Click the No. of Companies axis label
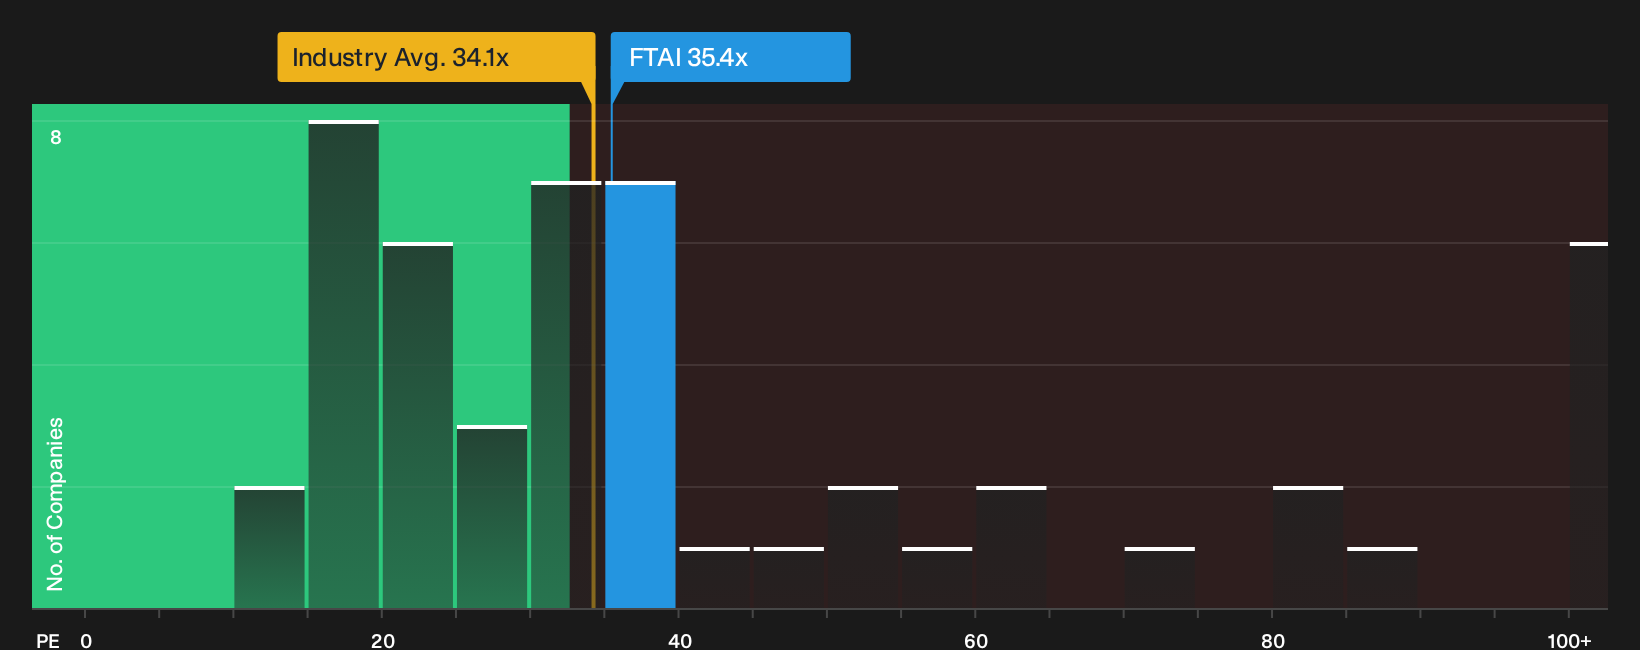The width and height of the screenshot is (1640, 650). 55,503
